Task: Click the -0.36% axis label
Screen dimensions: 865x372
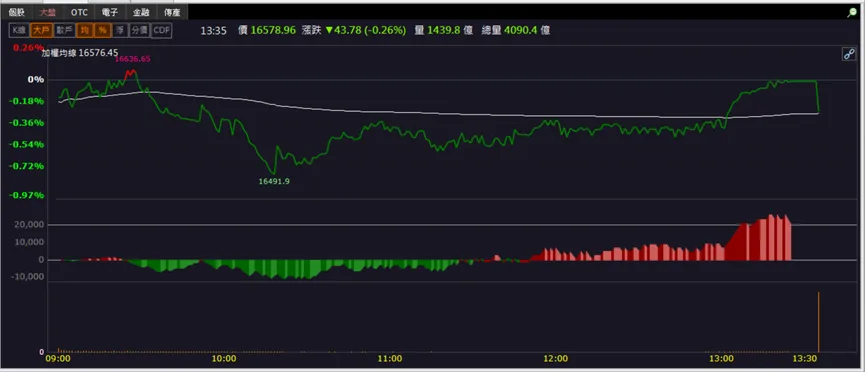Action: click(x=27, y=123)
